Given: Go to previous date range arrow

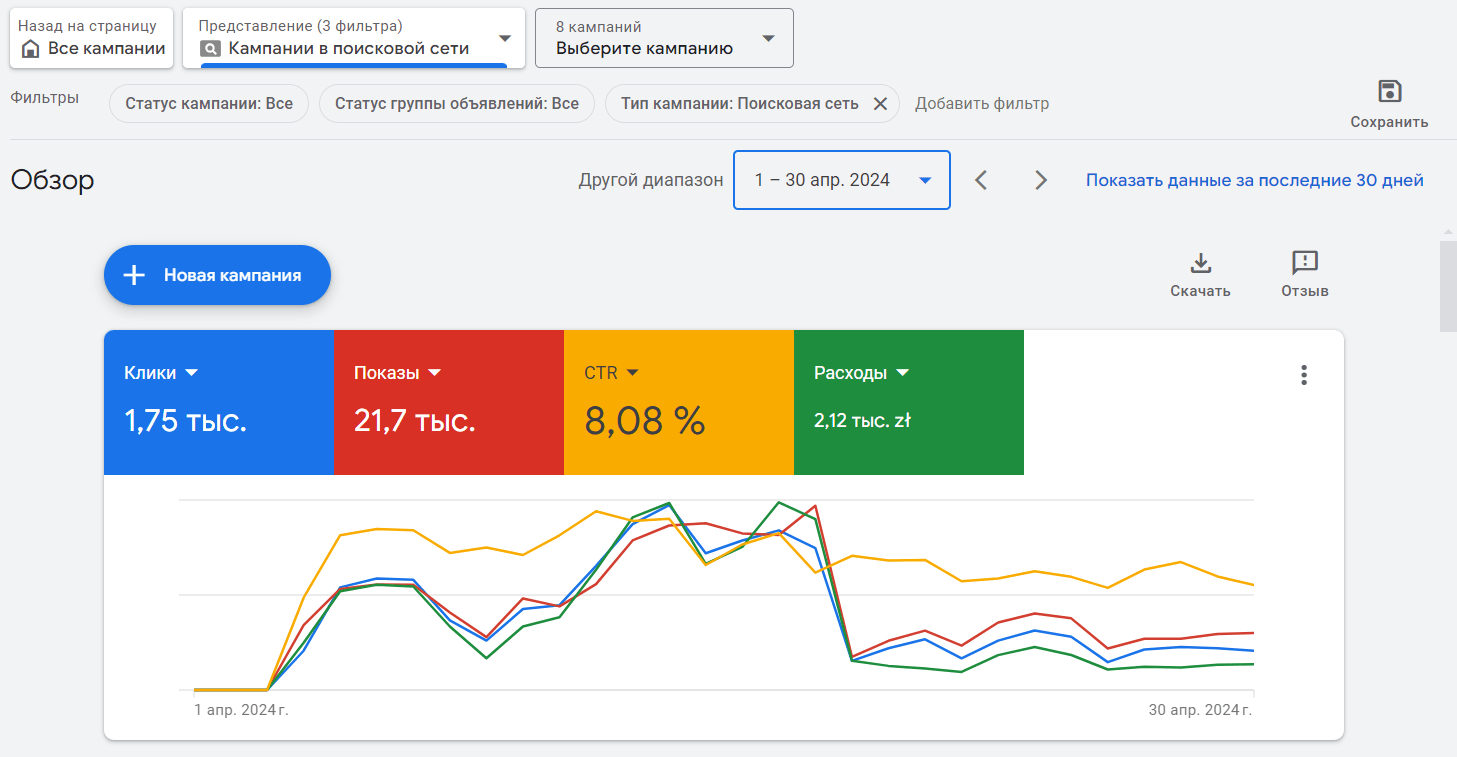Looking at the screenshot, I should [x=981, y=180].
